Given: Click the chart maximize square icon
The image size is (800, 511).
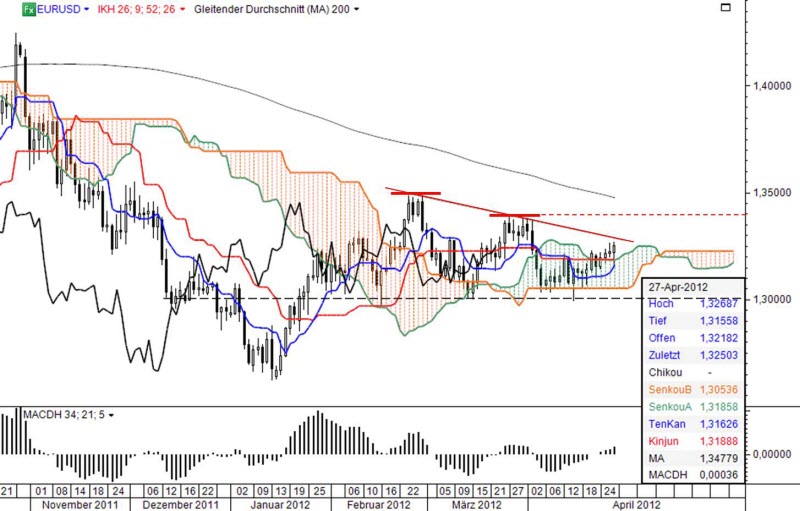Looking at the screenshot, I should [x=725, y=7].
